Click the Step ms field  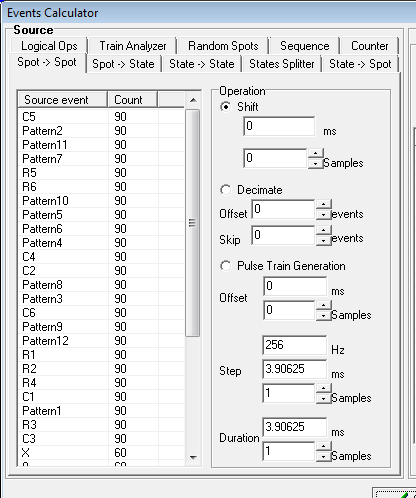tap(295, 369)
